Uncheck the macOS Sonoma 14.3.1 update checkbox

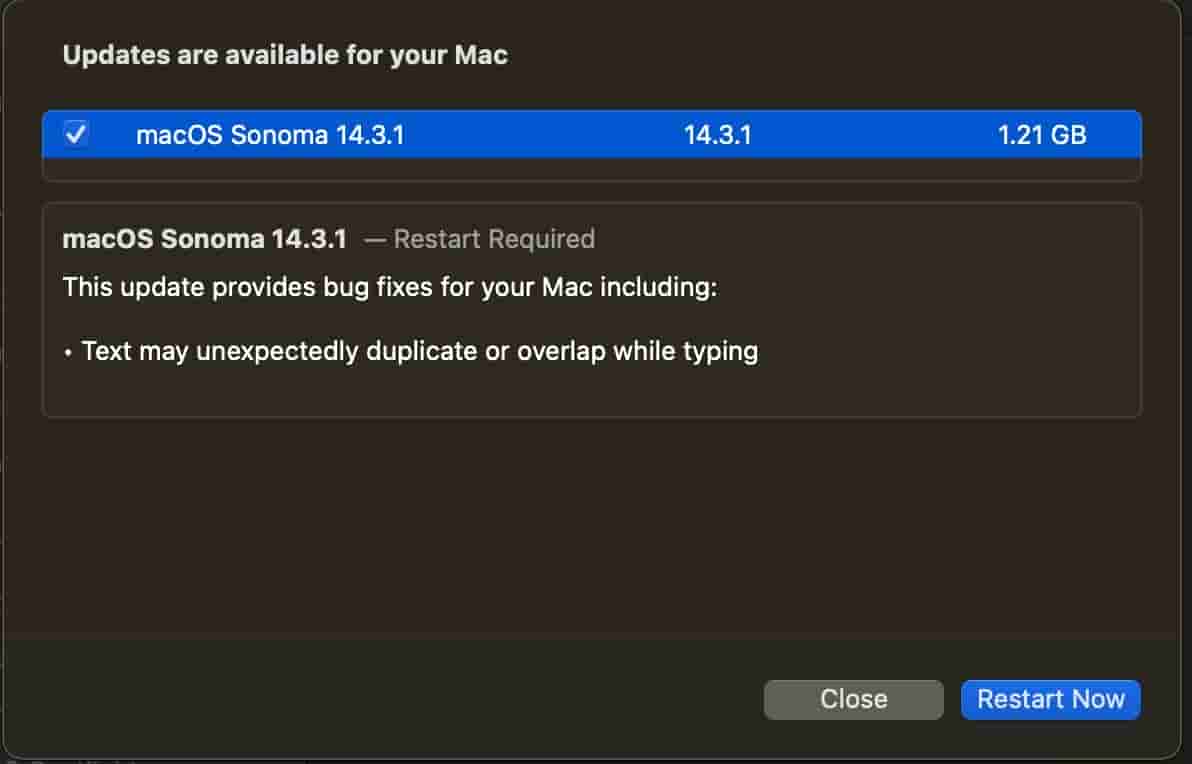tap(77, 135)
